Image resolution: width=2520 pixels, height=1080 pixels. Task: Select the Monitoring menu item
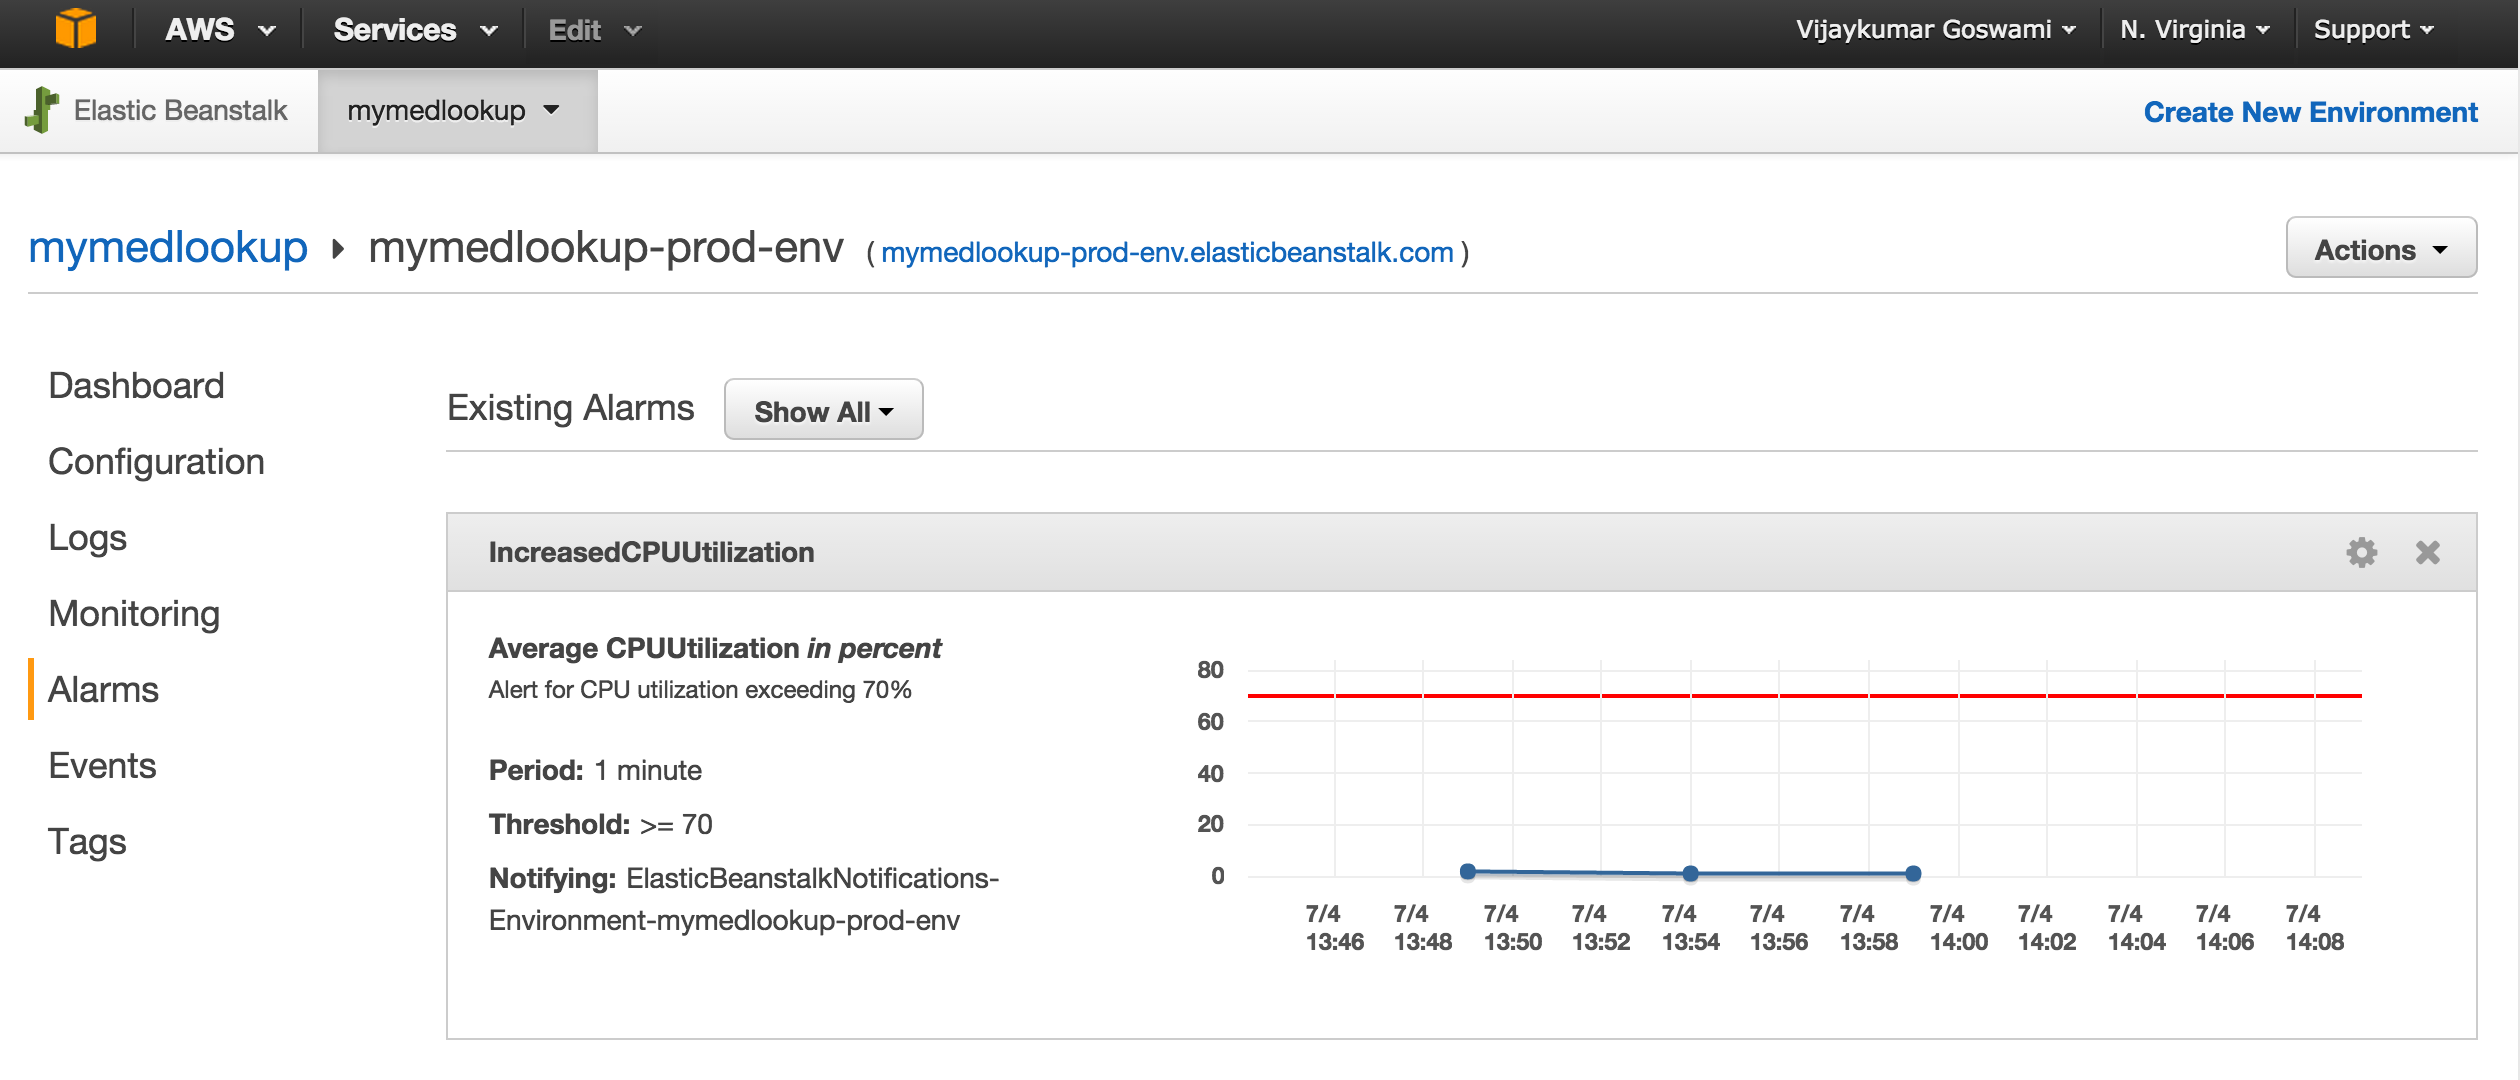coord(132,612)
